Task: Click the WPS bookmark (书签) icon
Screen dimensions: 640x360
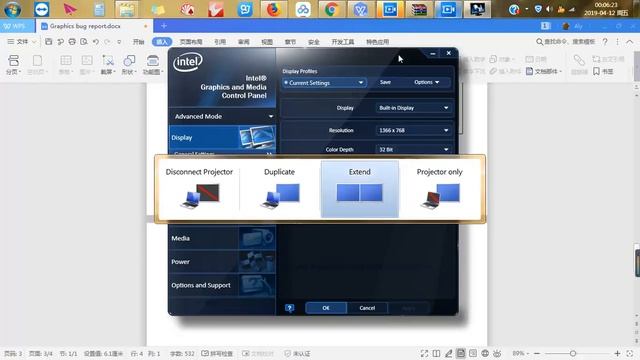Action: click(x=603, y=71)
